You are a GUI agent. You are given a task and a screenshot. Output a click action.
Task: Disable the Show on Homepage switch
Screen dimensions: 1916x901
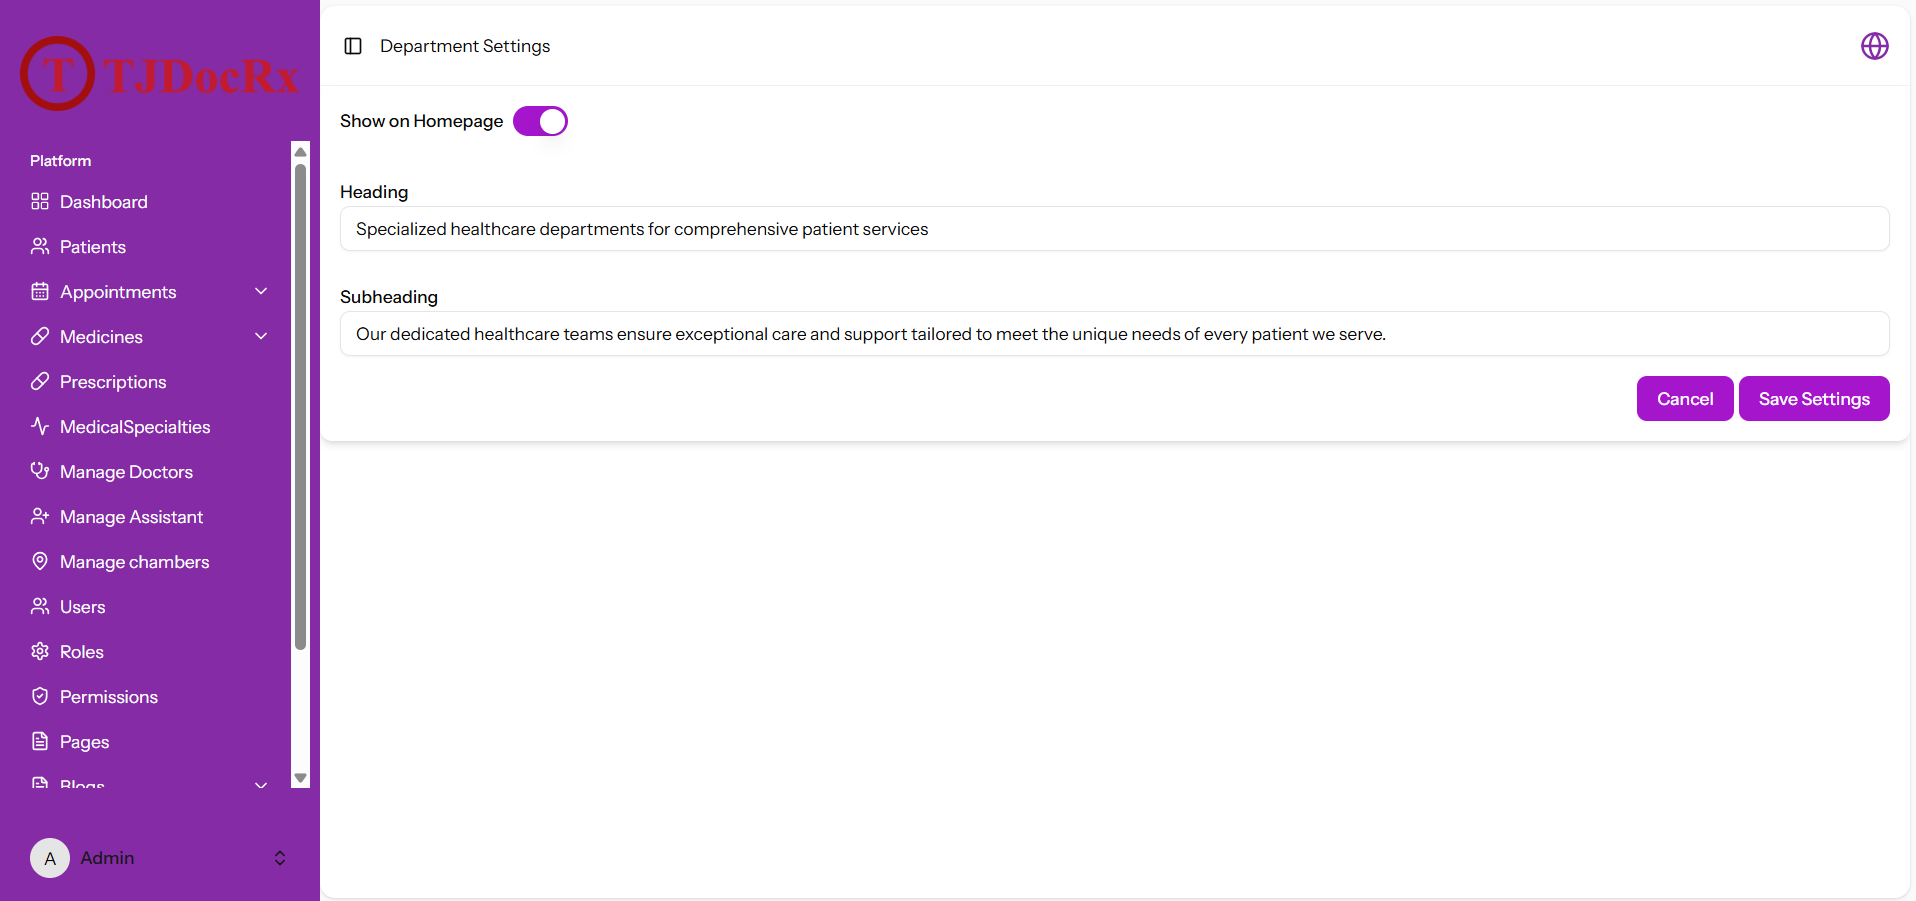coord(540,121)
